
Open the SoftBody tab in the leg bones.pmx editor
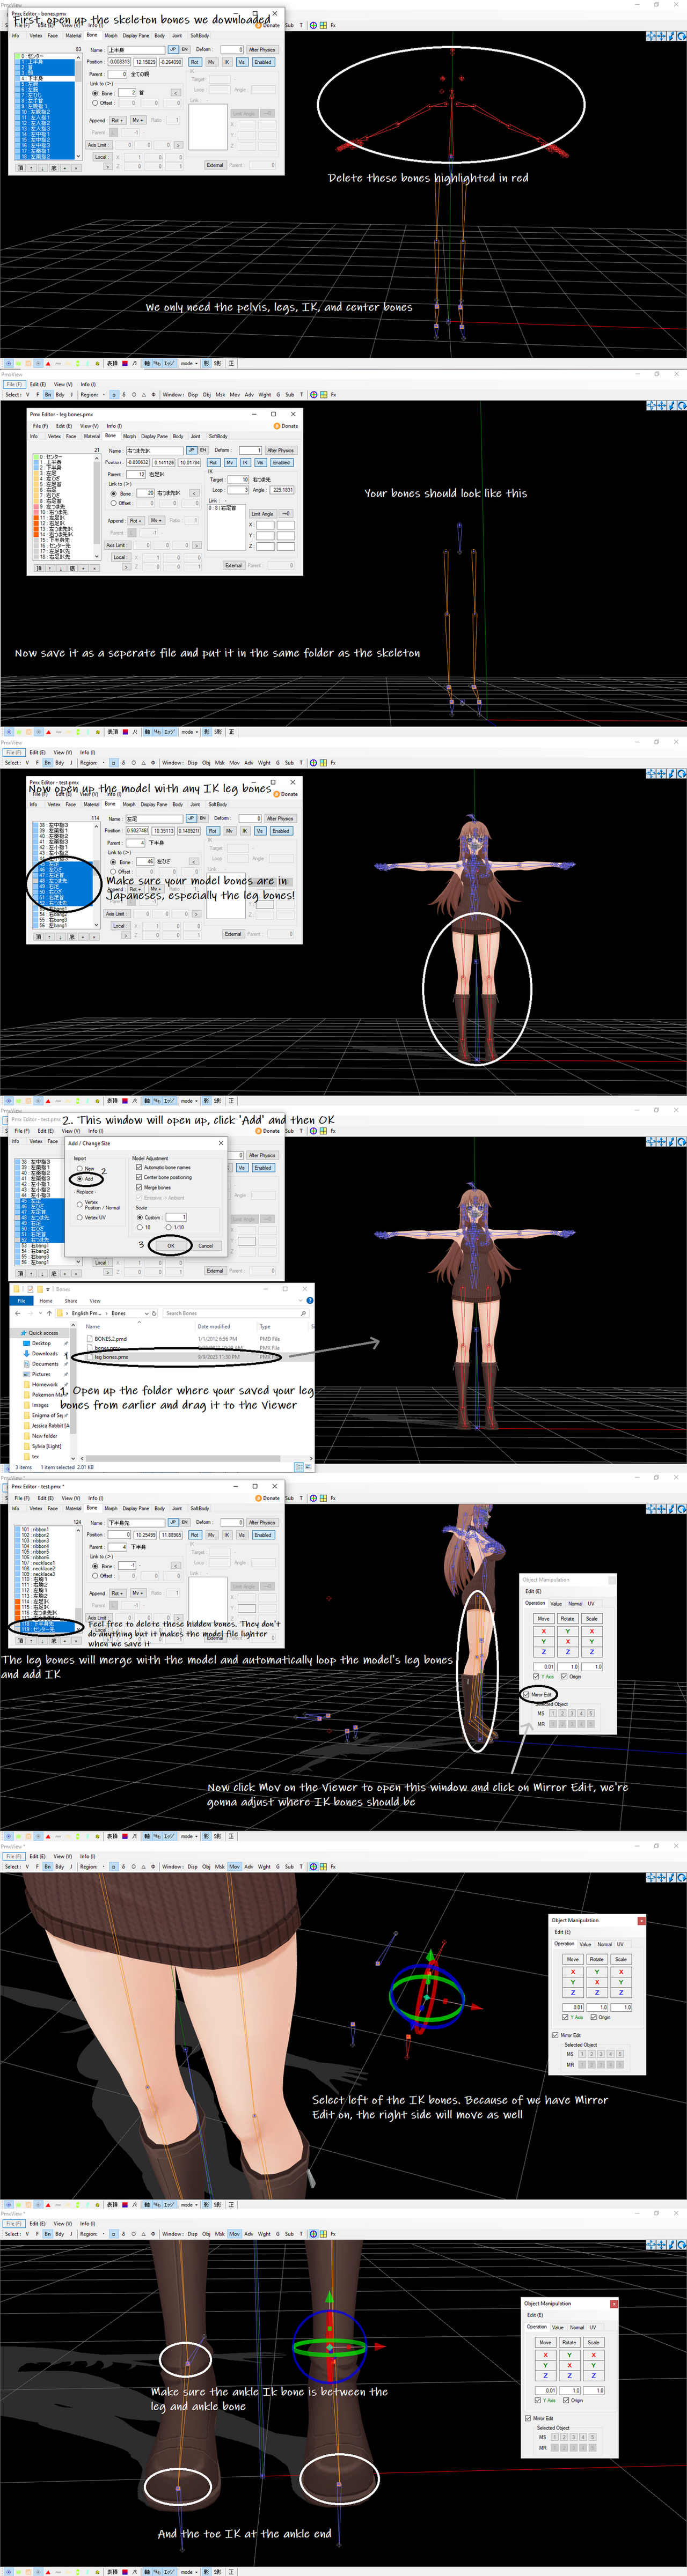(218, 436)
